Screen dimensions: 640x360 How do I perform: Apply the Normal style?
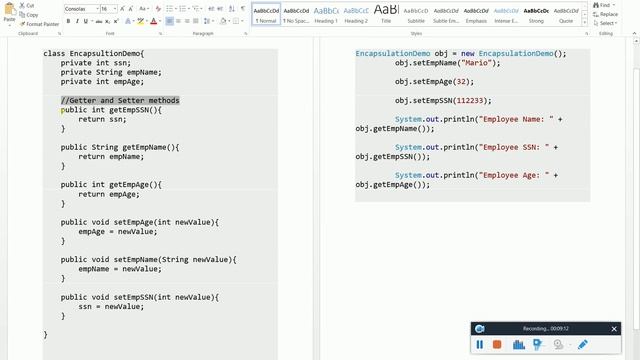(266, 15)
